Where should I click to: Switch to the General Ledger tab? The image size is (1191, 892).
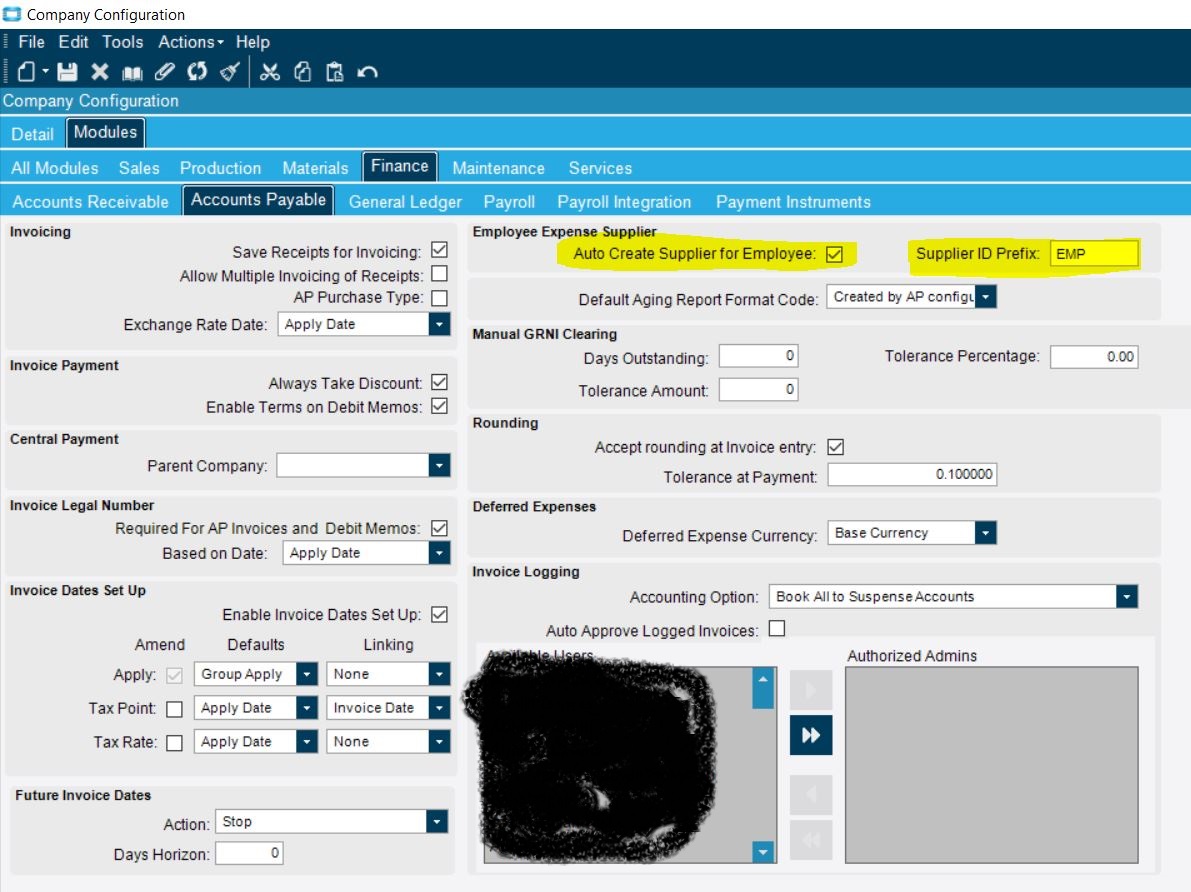[x=405, y=202]
